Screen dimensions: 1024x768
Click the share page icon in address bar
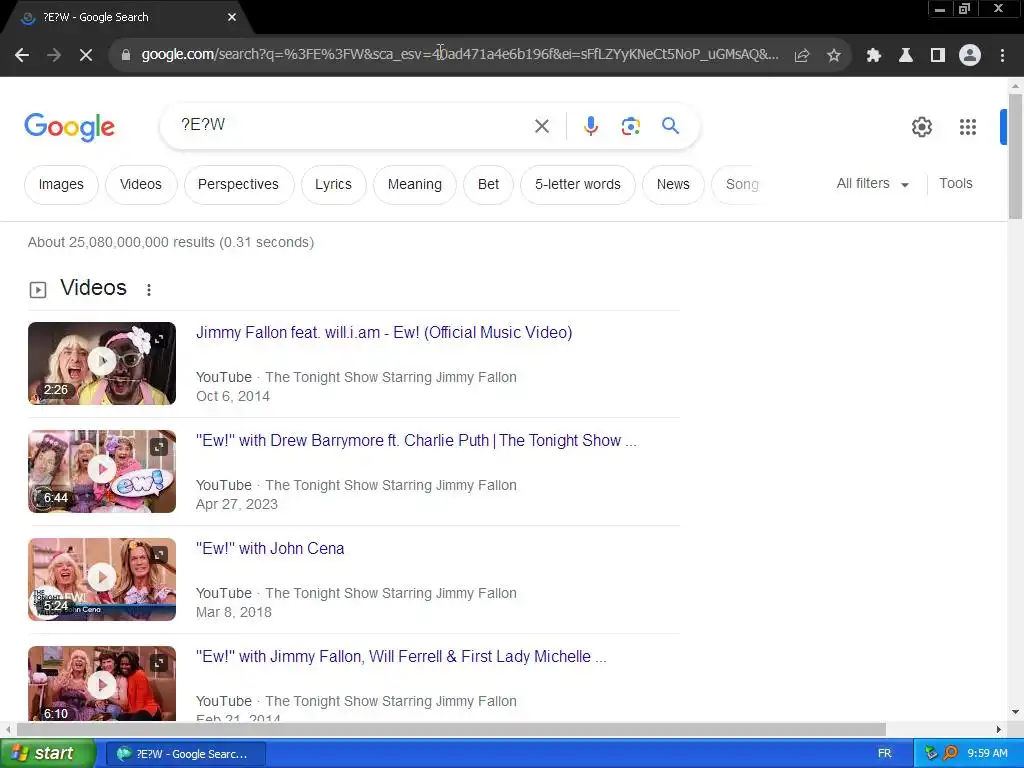pyautogui.click(x=802, y=56)
